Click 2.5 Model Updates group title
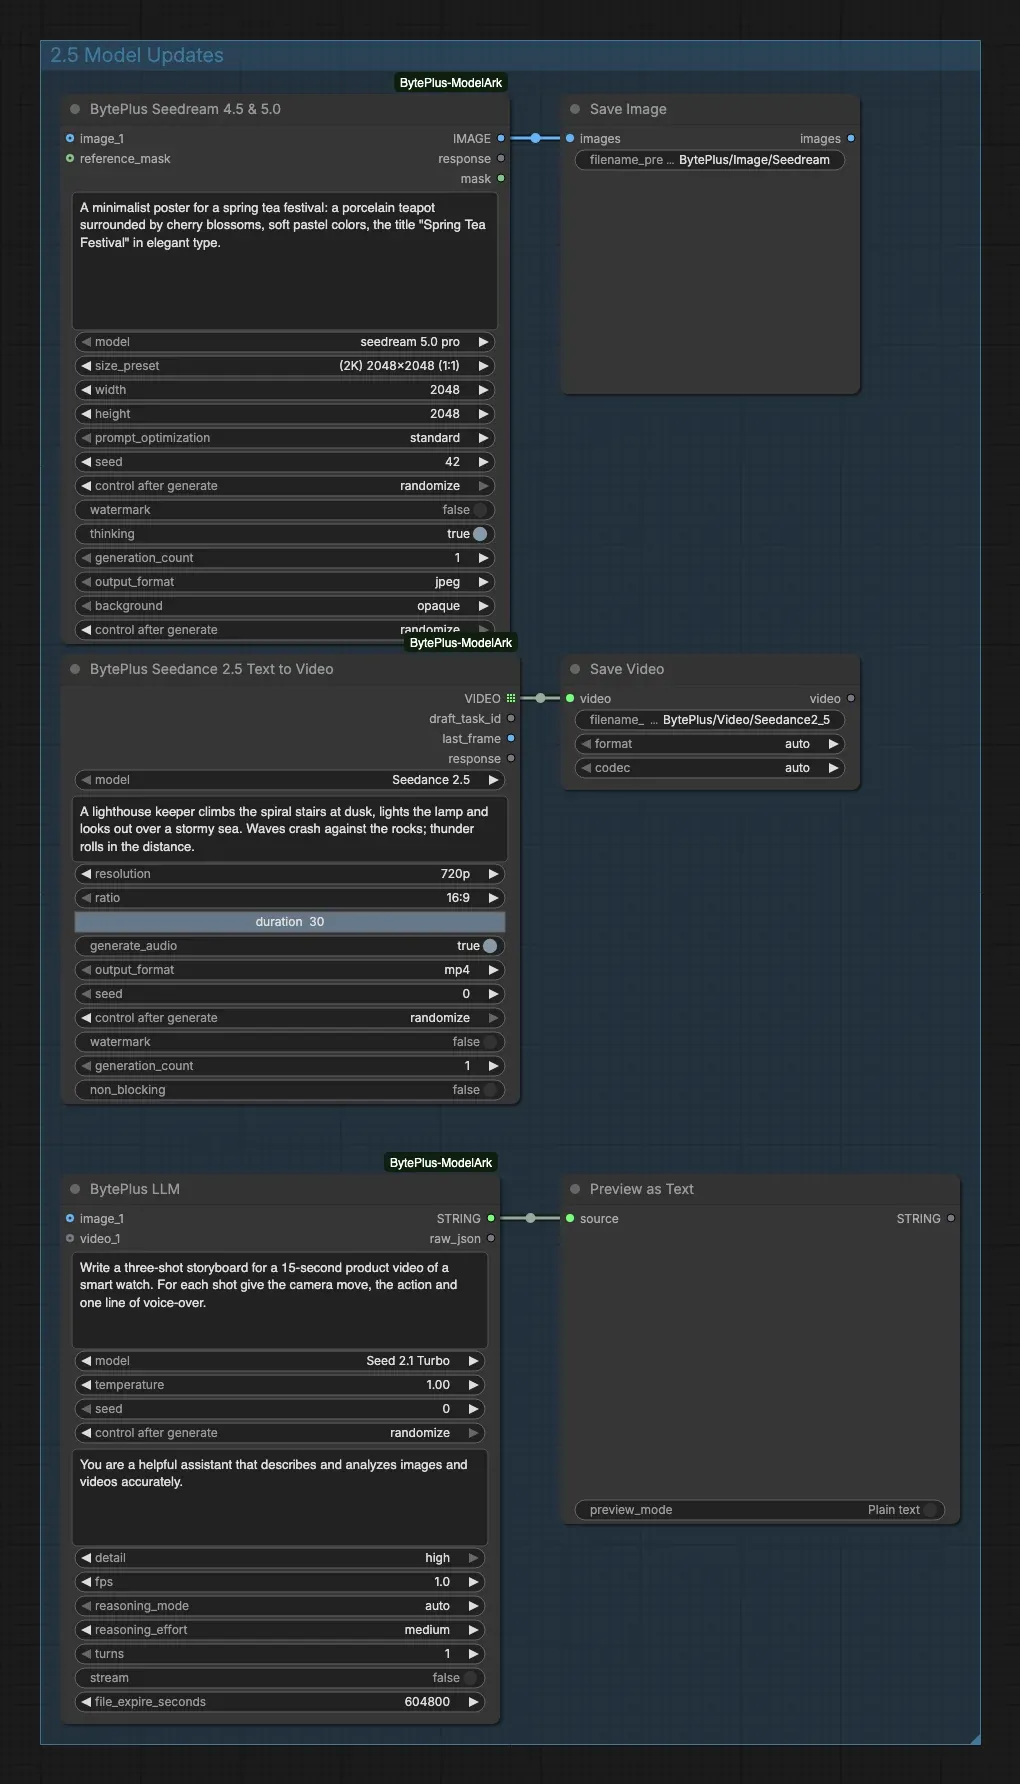 tap(137, 55)
